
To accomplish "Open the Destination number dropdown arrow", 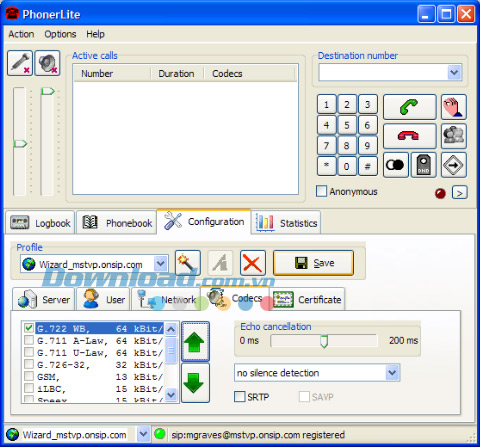I will click(x=454, y=72).
